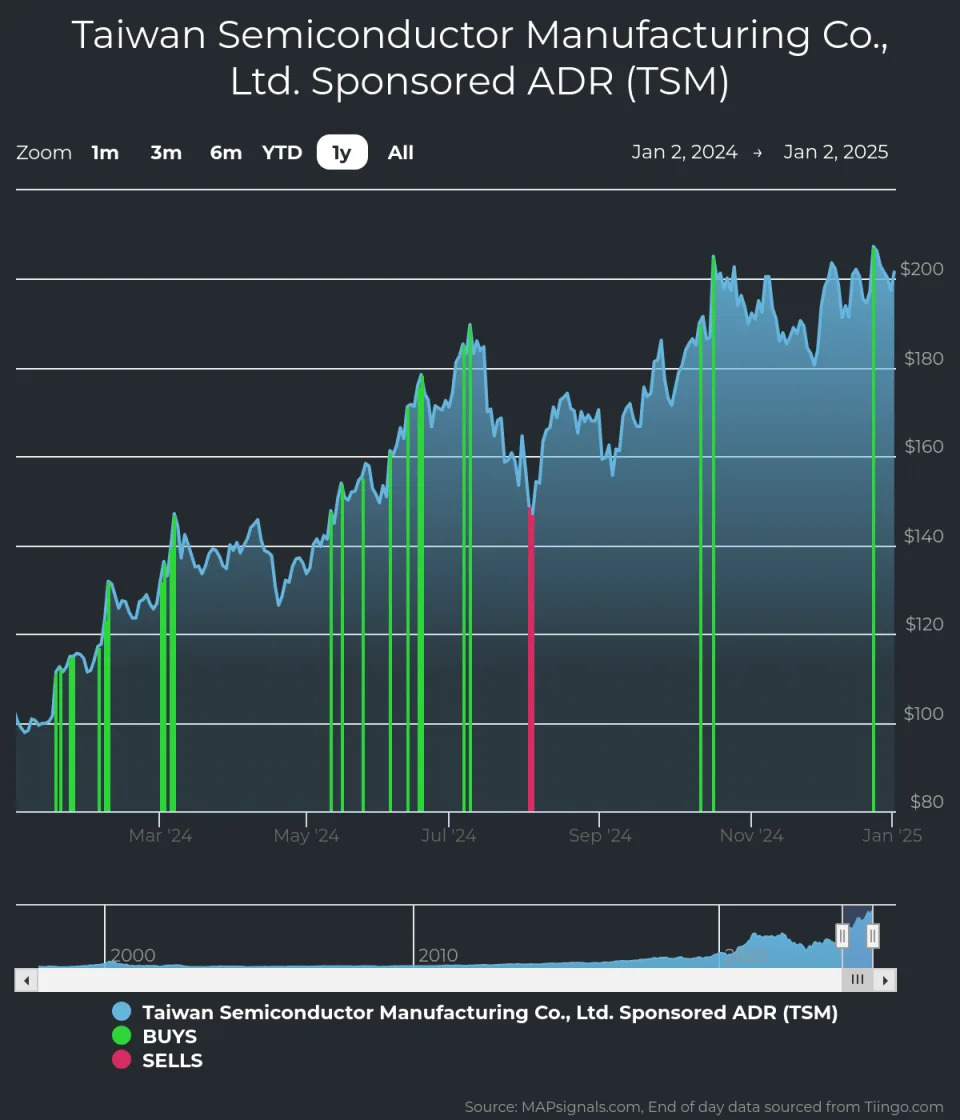This screenshot has height=1120, width=960.
Task: Click the 2010 navigator year label
Action: (x=438, y=956)
